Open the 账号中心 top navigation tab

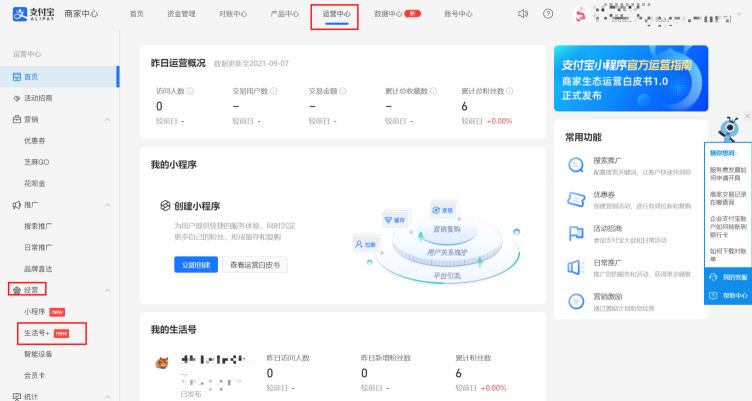click(458, 14)
